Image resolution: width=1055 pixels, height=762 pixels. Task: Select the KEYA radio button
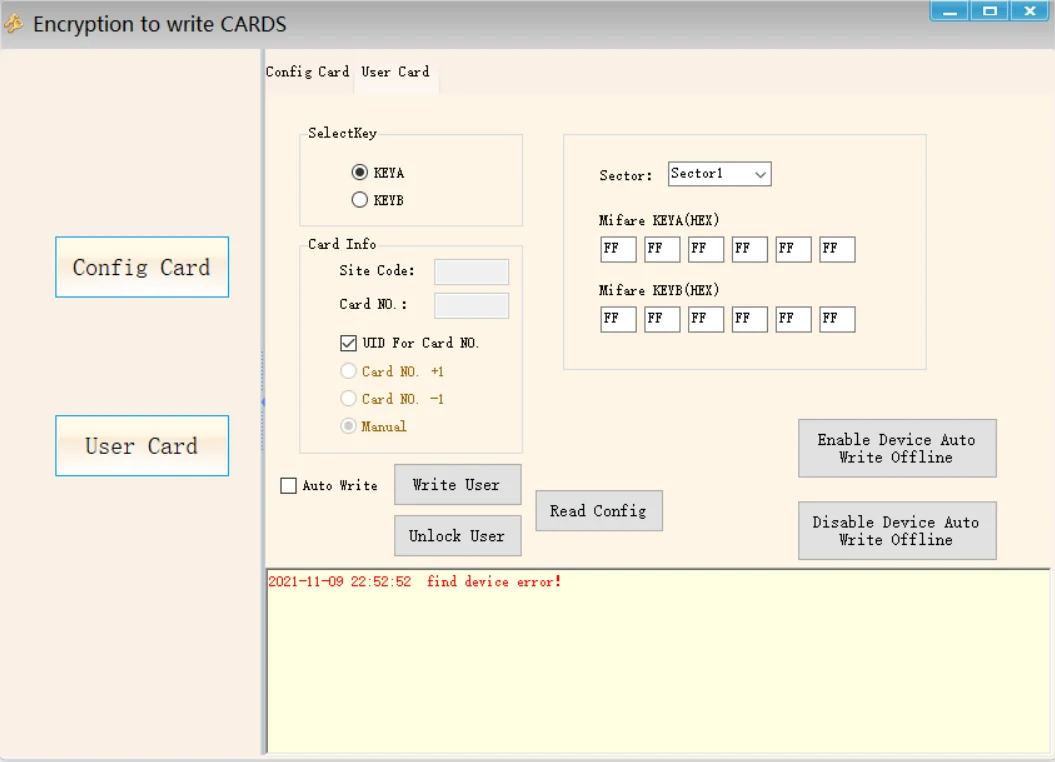[x=360, y=173]
